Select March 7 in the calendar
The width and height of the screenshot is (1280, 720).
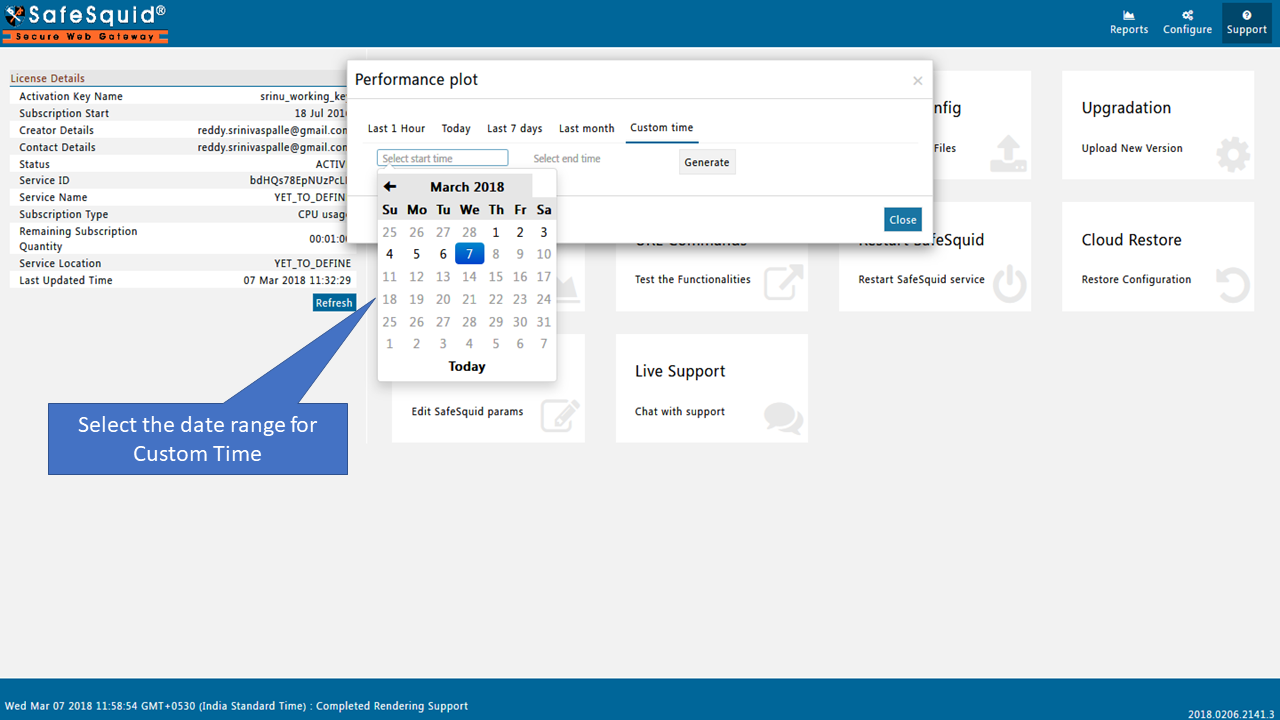(469, 254)
